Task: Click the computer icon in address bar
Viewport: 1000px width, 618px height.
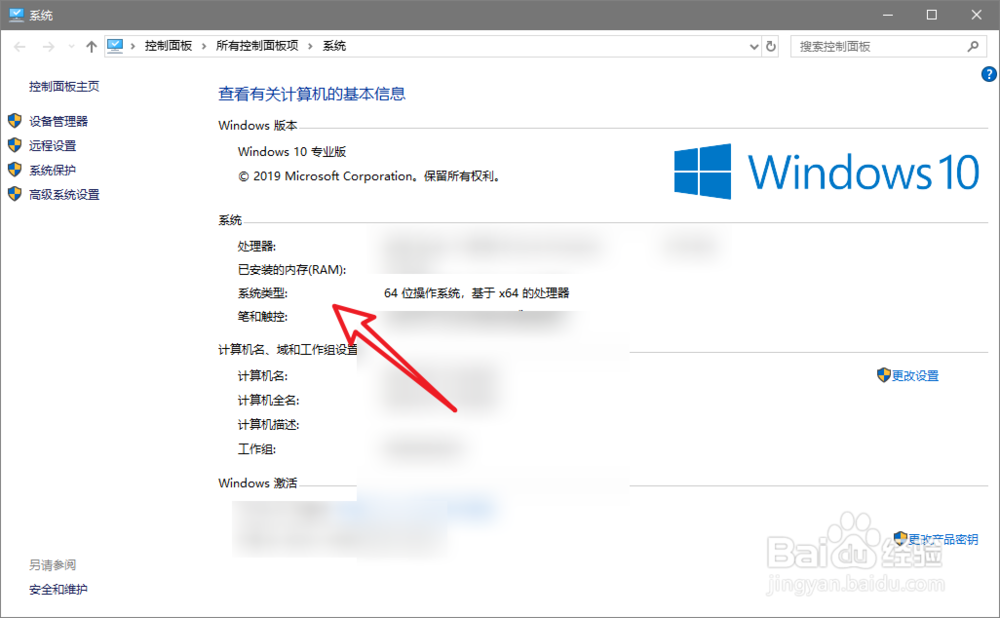Action: coord(115,46)
